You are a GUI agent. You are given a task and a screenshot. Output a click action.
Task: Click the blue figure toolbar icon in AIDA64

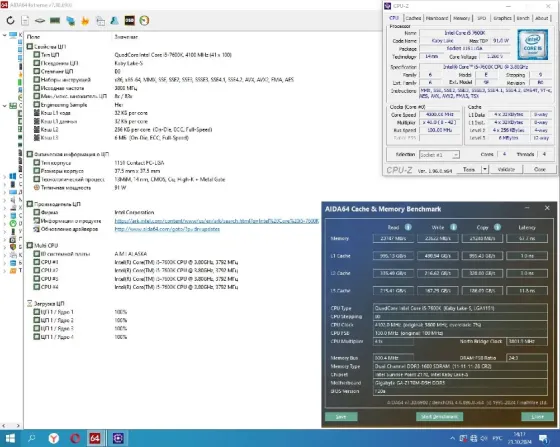pos(115,21)
